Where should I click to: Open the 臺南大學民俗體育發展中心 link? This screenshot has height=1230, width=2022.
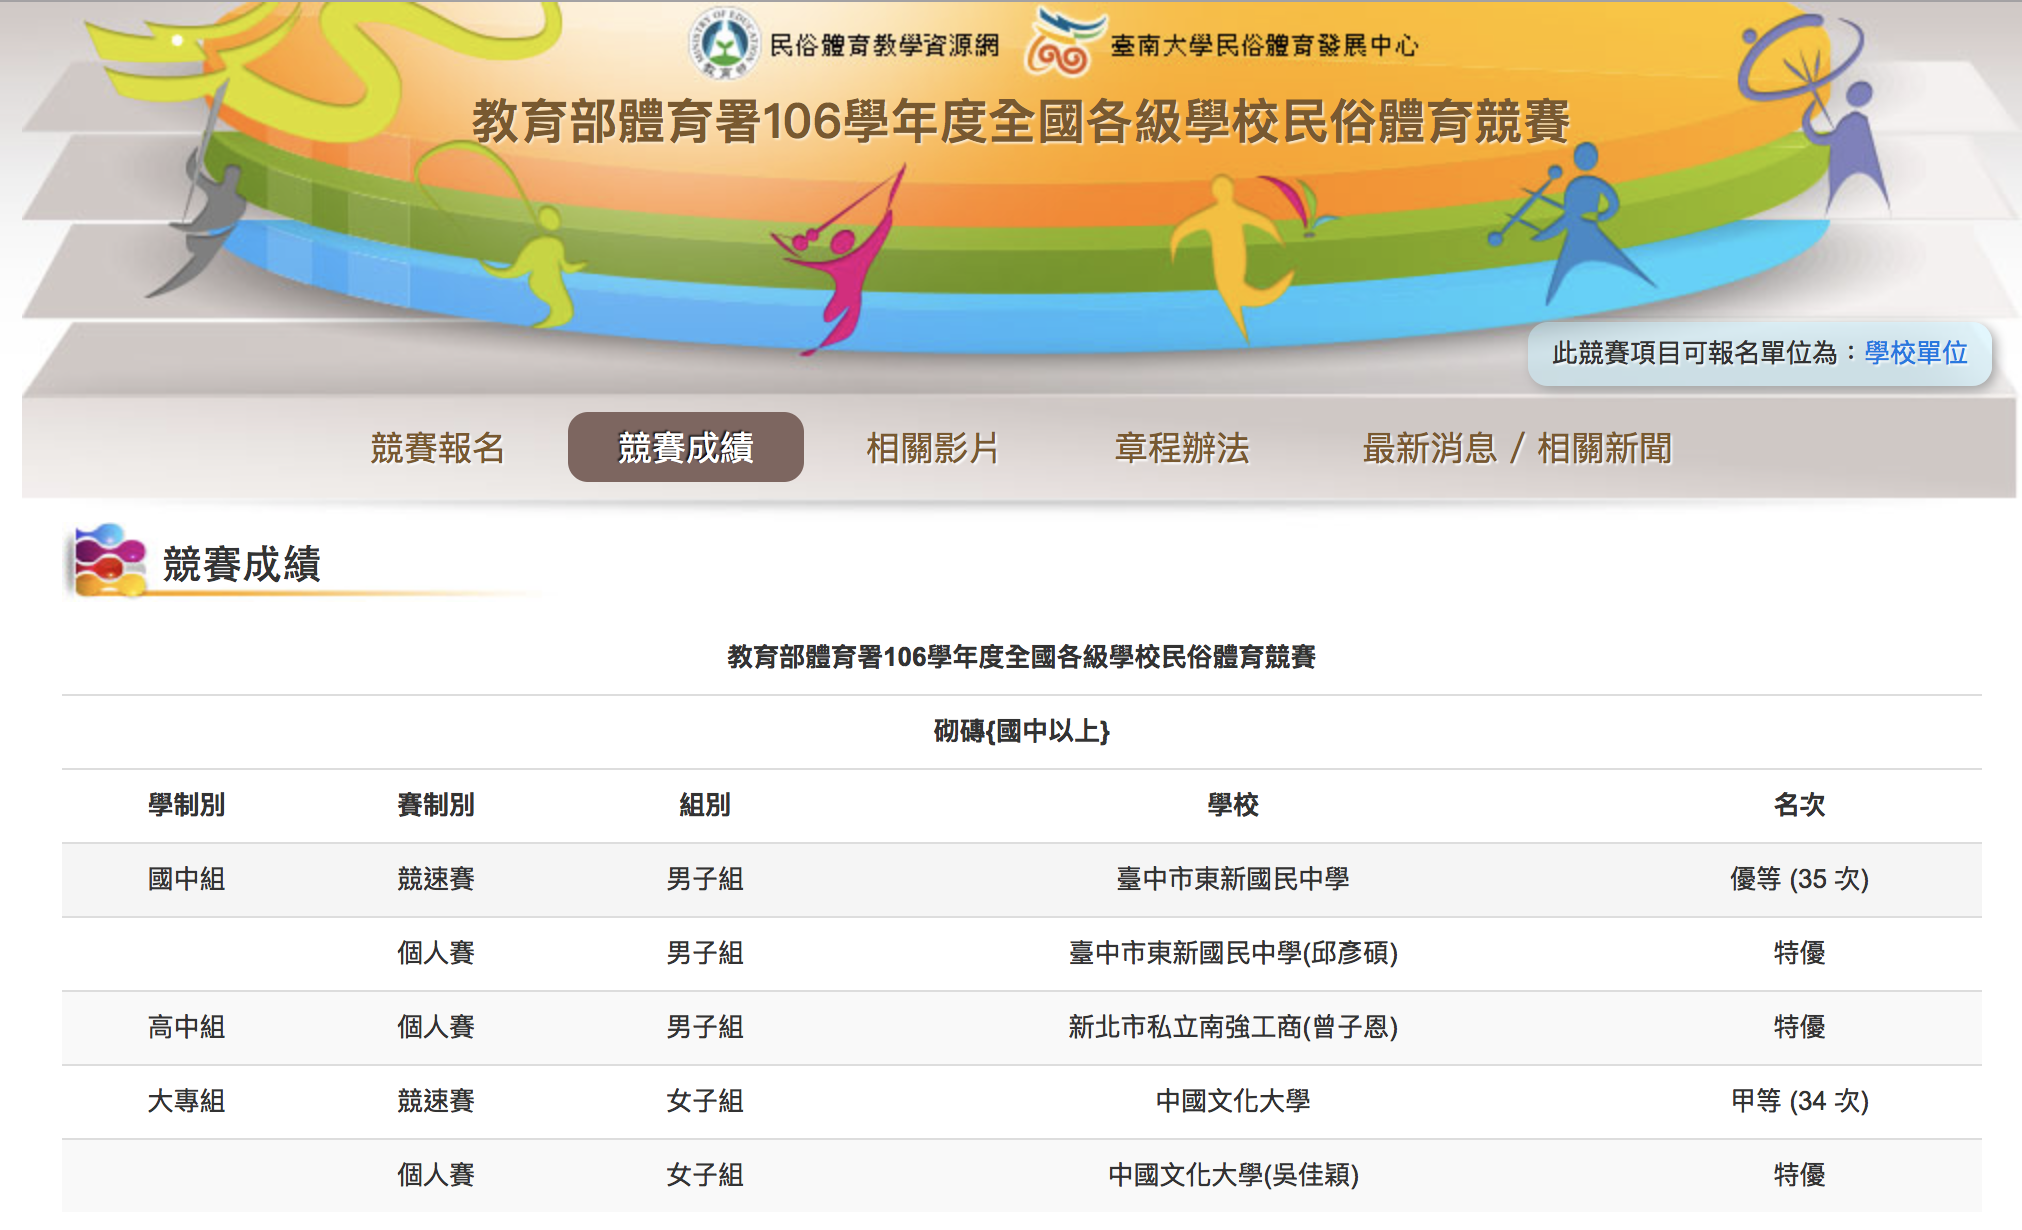(1264, 45)
